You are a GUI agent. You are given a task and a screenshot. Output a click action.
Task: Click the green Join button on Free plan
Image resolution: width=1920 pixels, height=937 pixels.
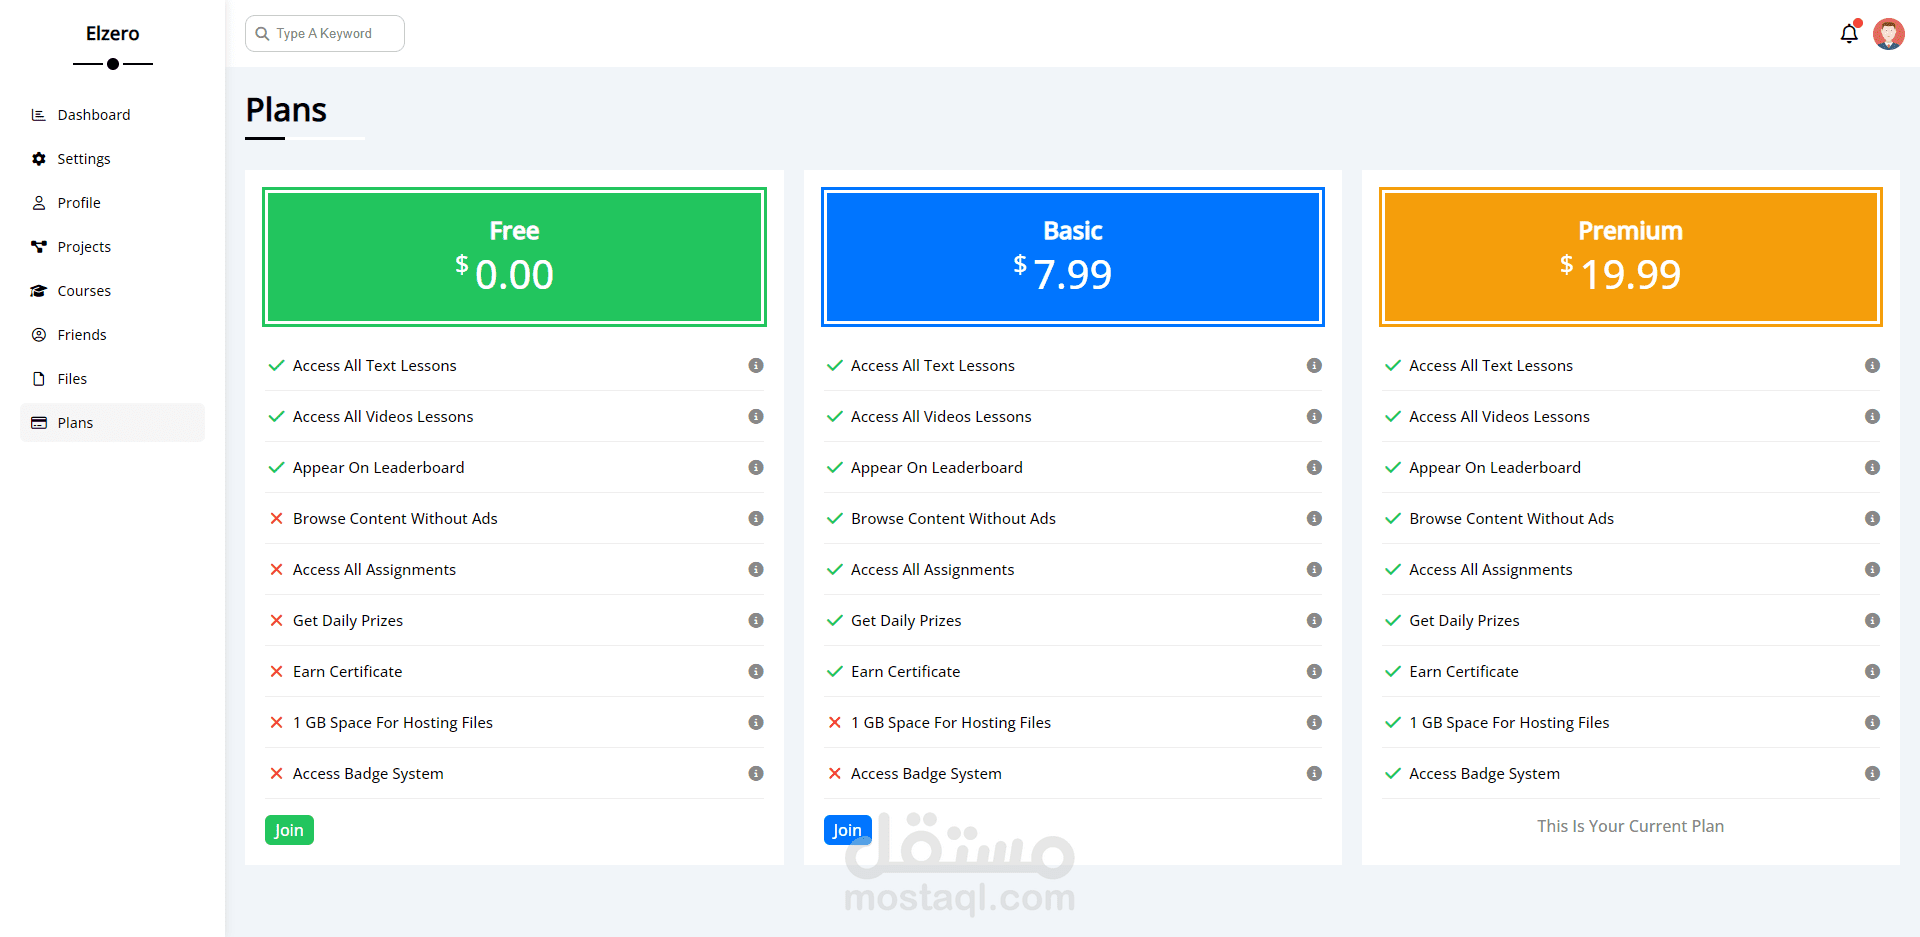click(x=289, y=830)
